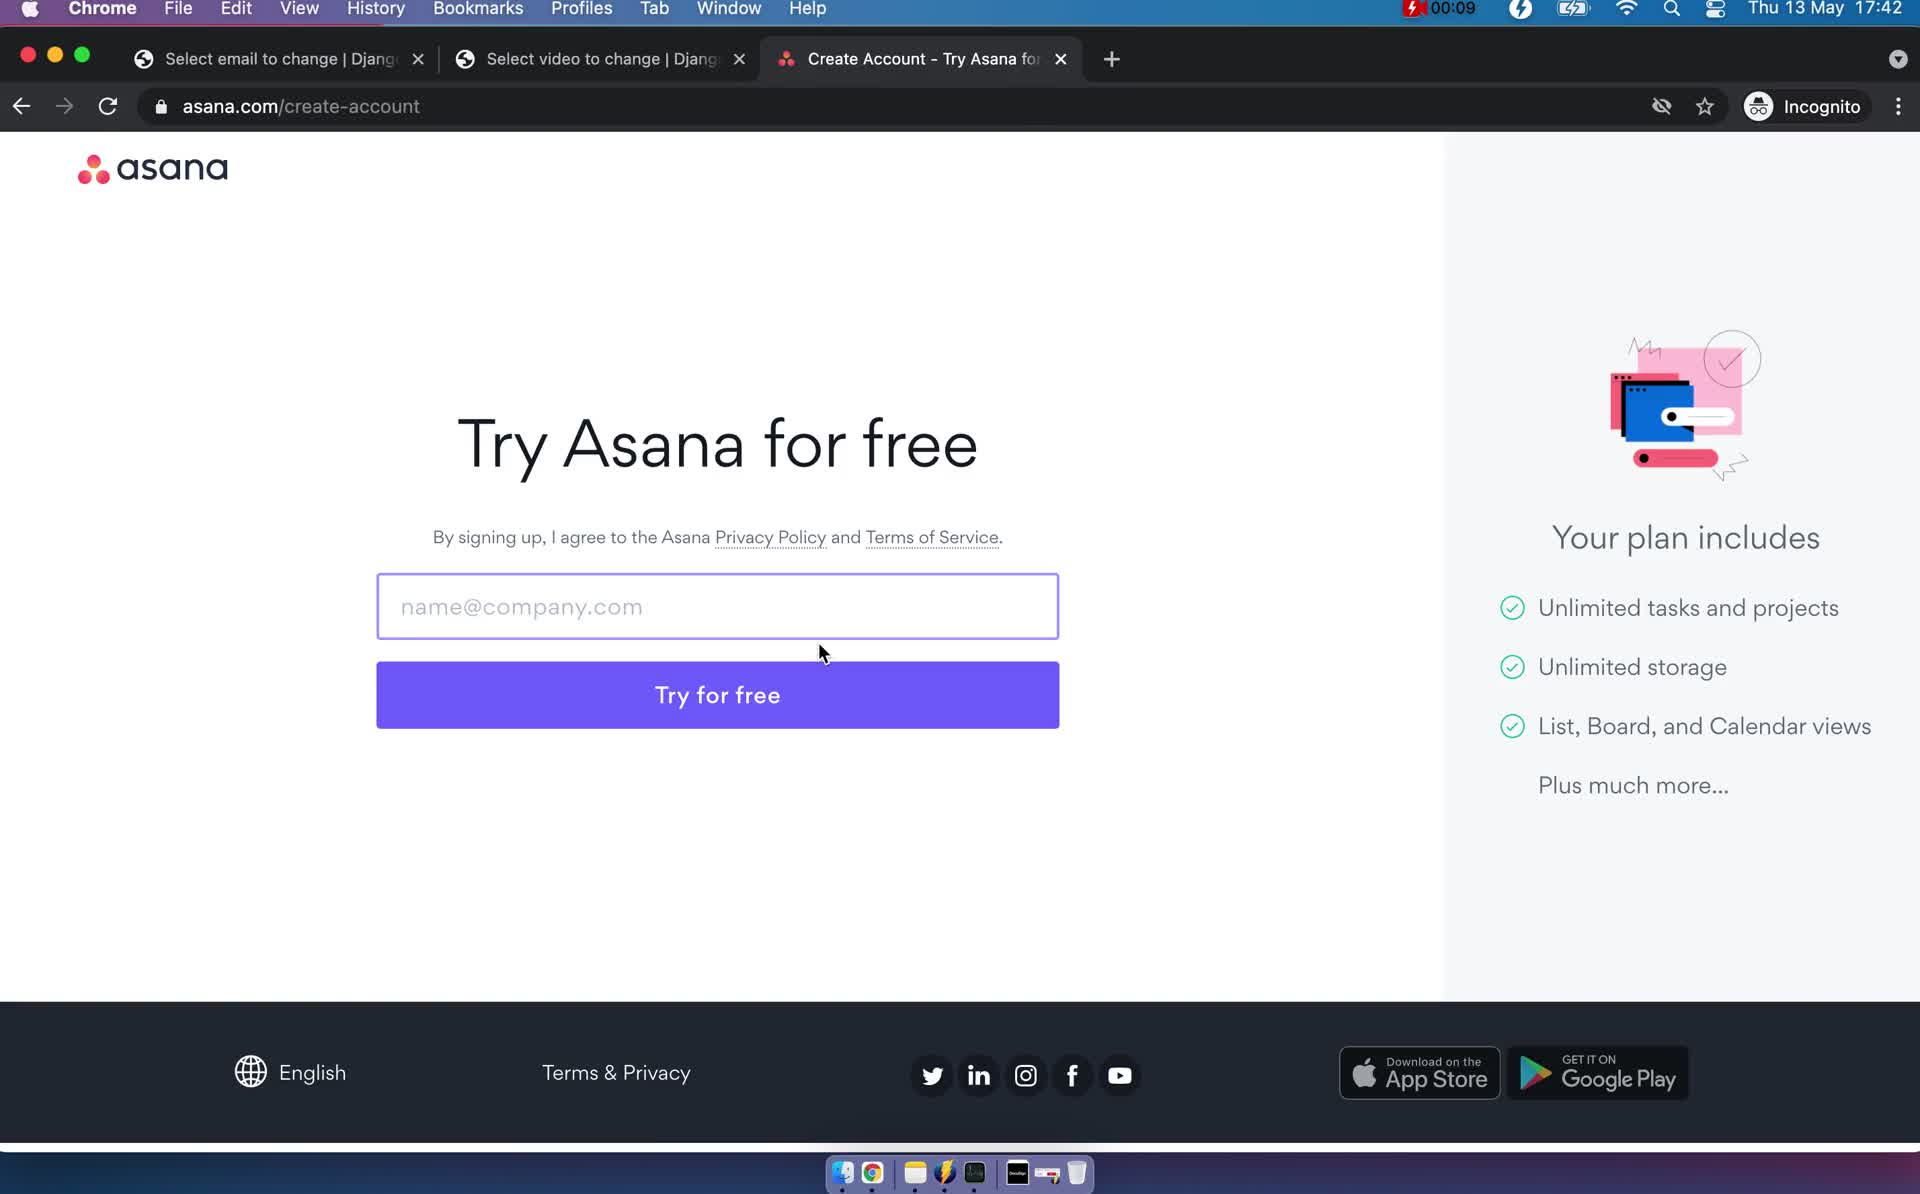The image size is (1920, 1194).
Task: Open the Bookmarks menu
Action: click(x=478, y=9)
